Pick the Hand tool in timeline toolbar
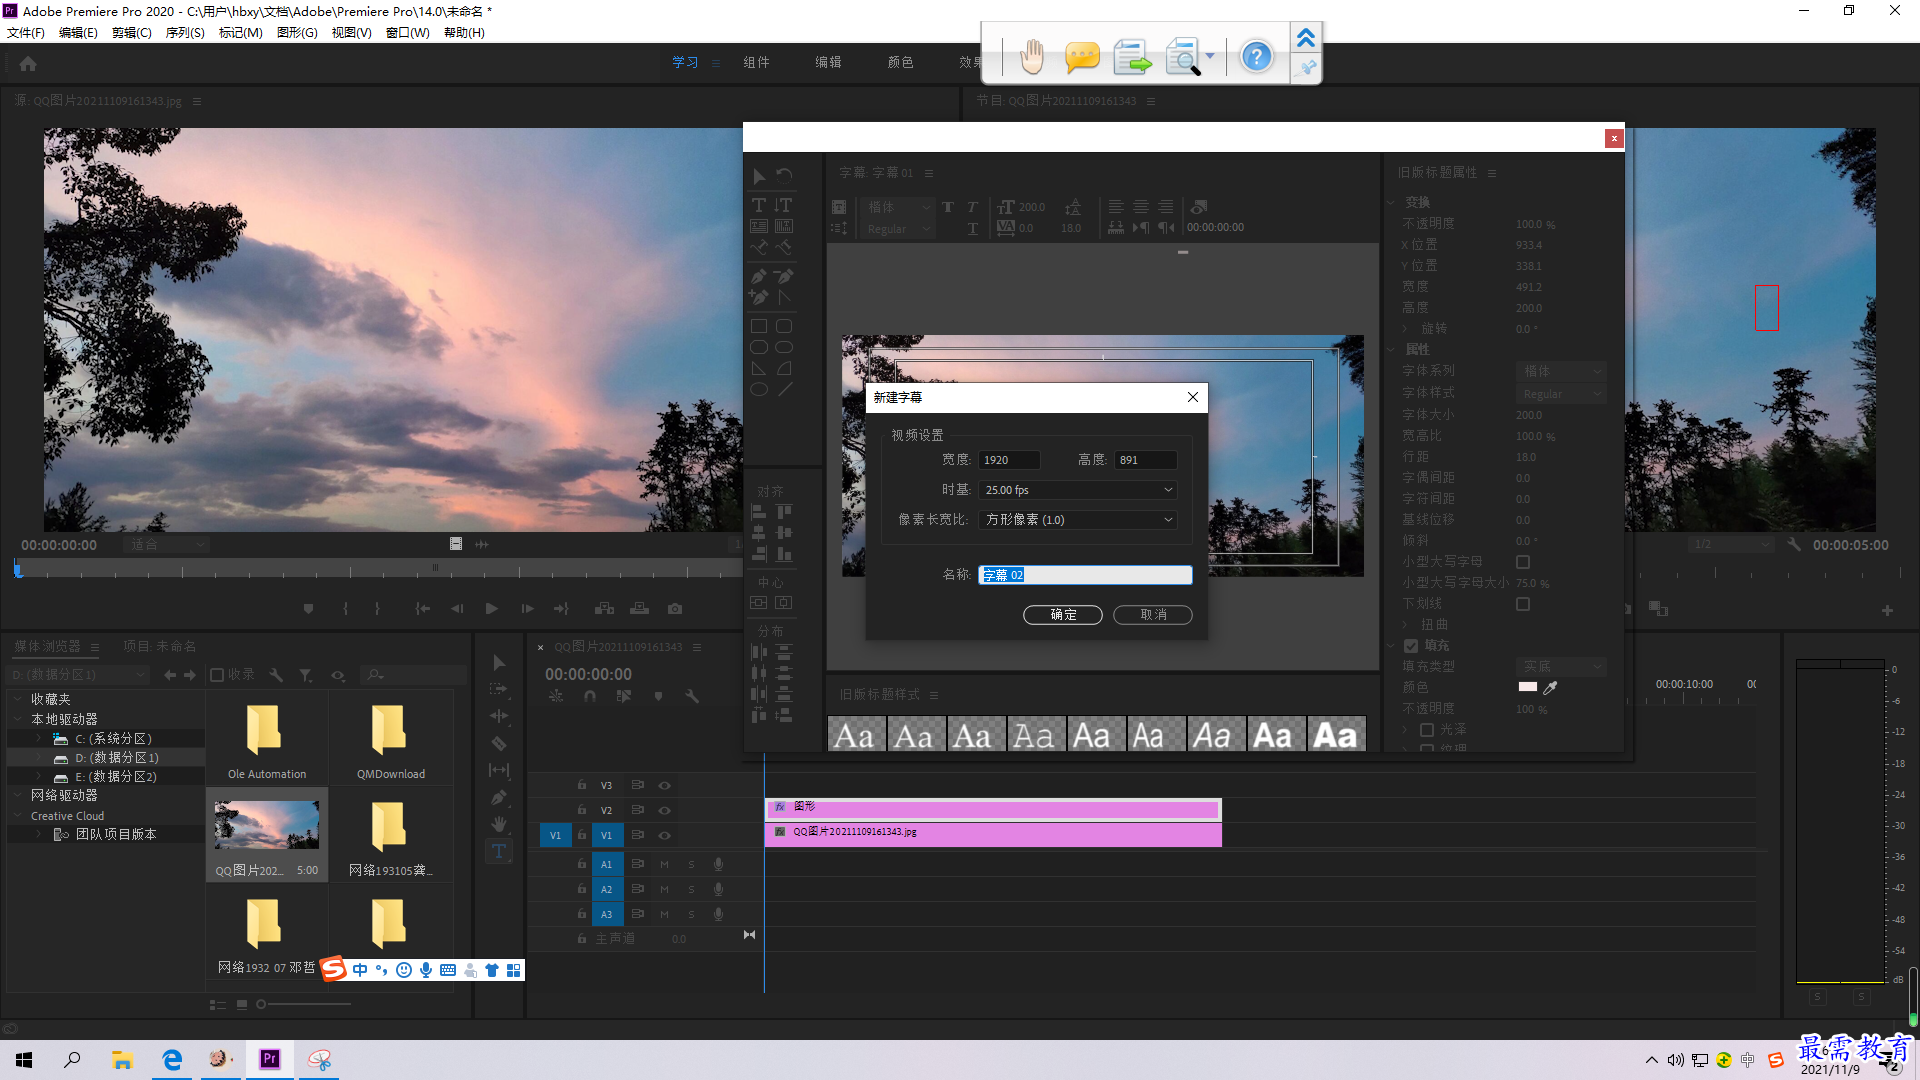1920x1080 pixels. click(498, 824)
